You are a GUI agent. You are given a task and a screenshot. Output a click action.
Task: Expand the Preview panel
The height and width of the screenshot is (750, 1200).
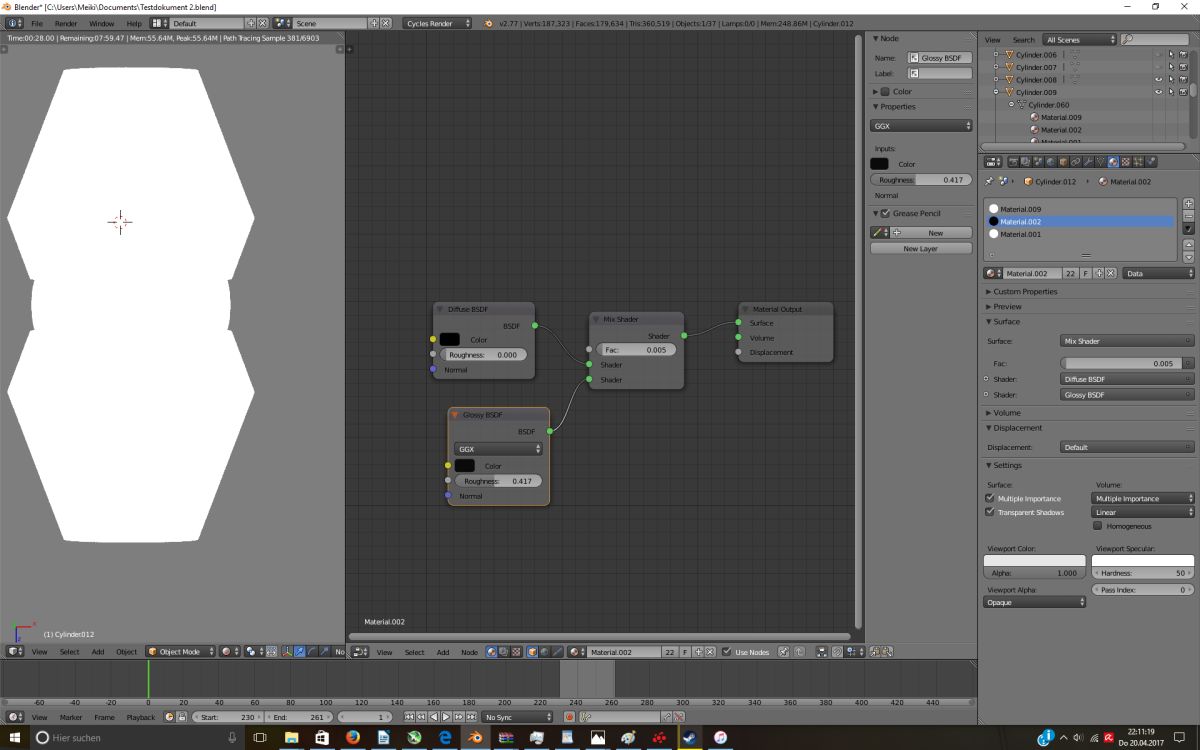pos(1007,306)
